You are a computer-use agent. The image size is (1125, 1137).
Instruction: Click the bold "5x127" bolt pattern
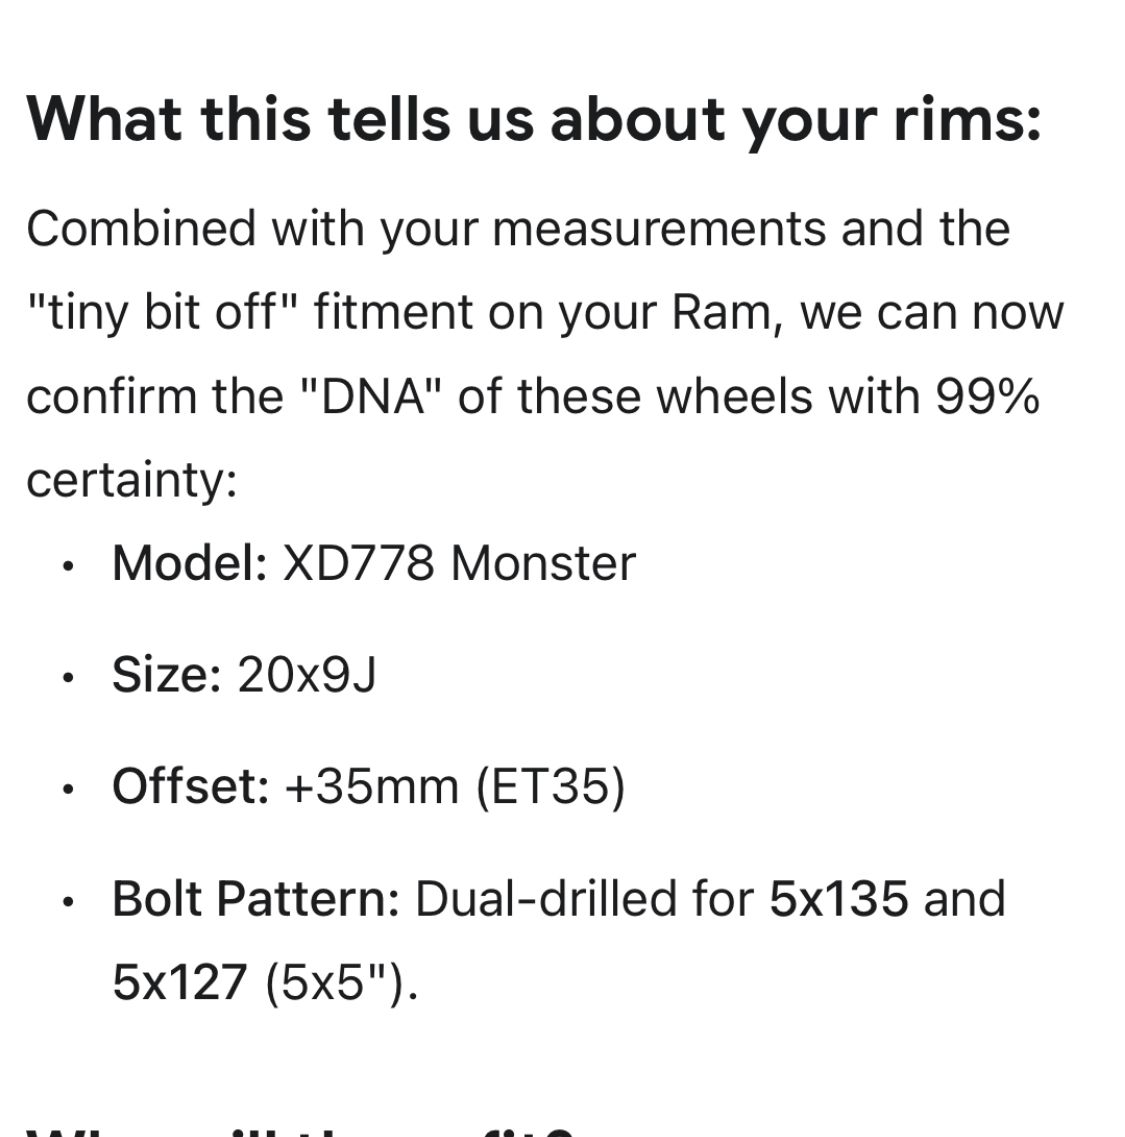(x=180, y=983)
